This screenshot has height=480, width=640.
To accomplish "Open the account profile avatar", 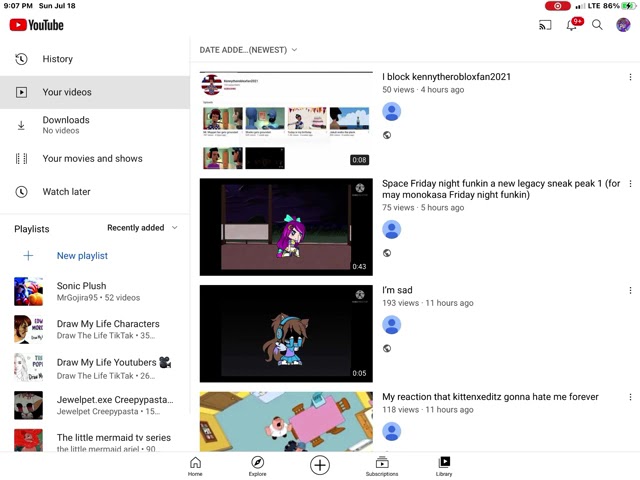I will [623, 25].
